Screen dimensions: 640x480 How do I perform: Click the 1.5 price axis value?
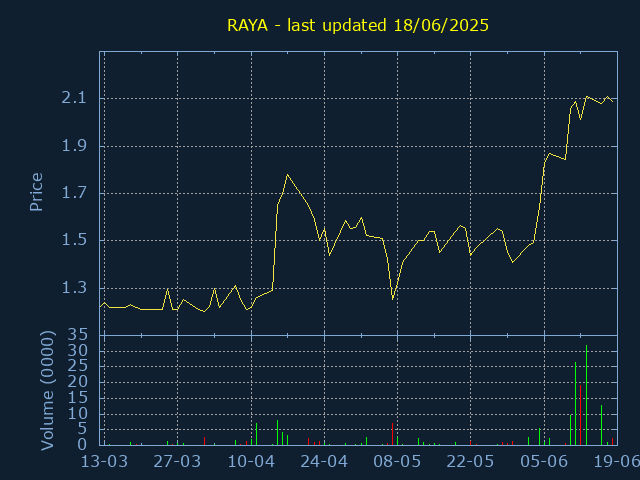[74, 240]
